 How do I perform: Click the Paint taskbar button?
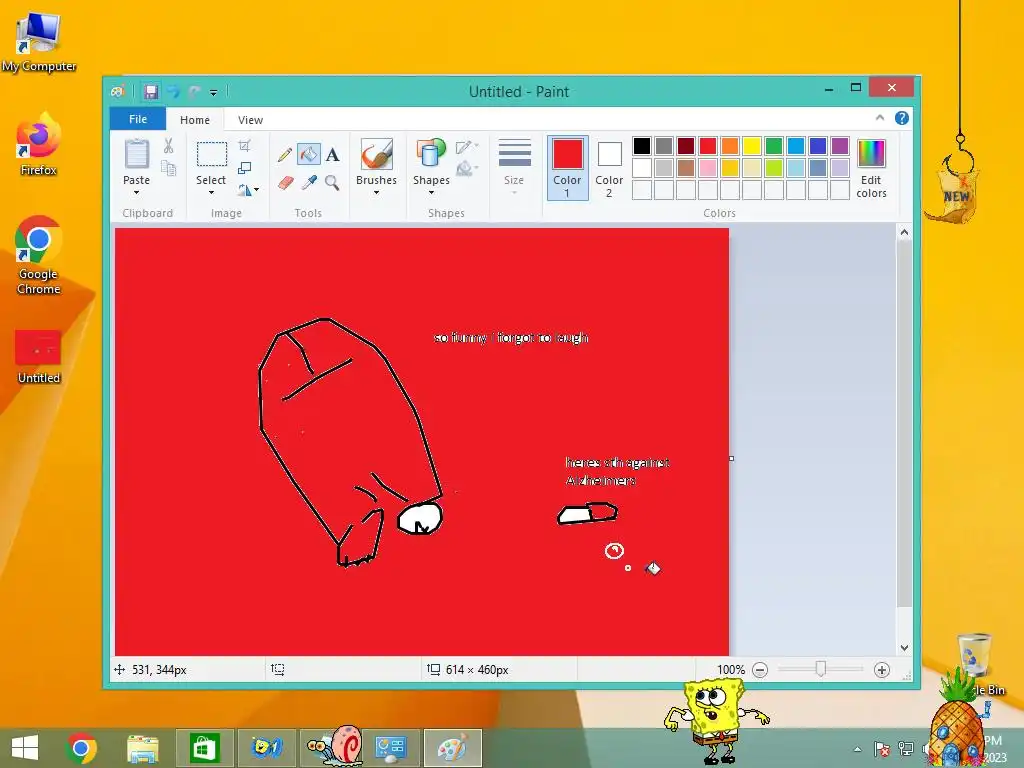pyautogui.click(x=453, y=748)
